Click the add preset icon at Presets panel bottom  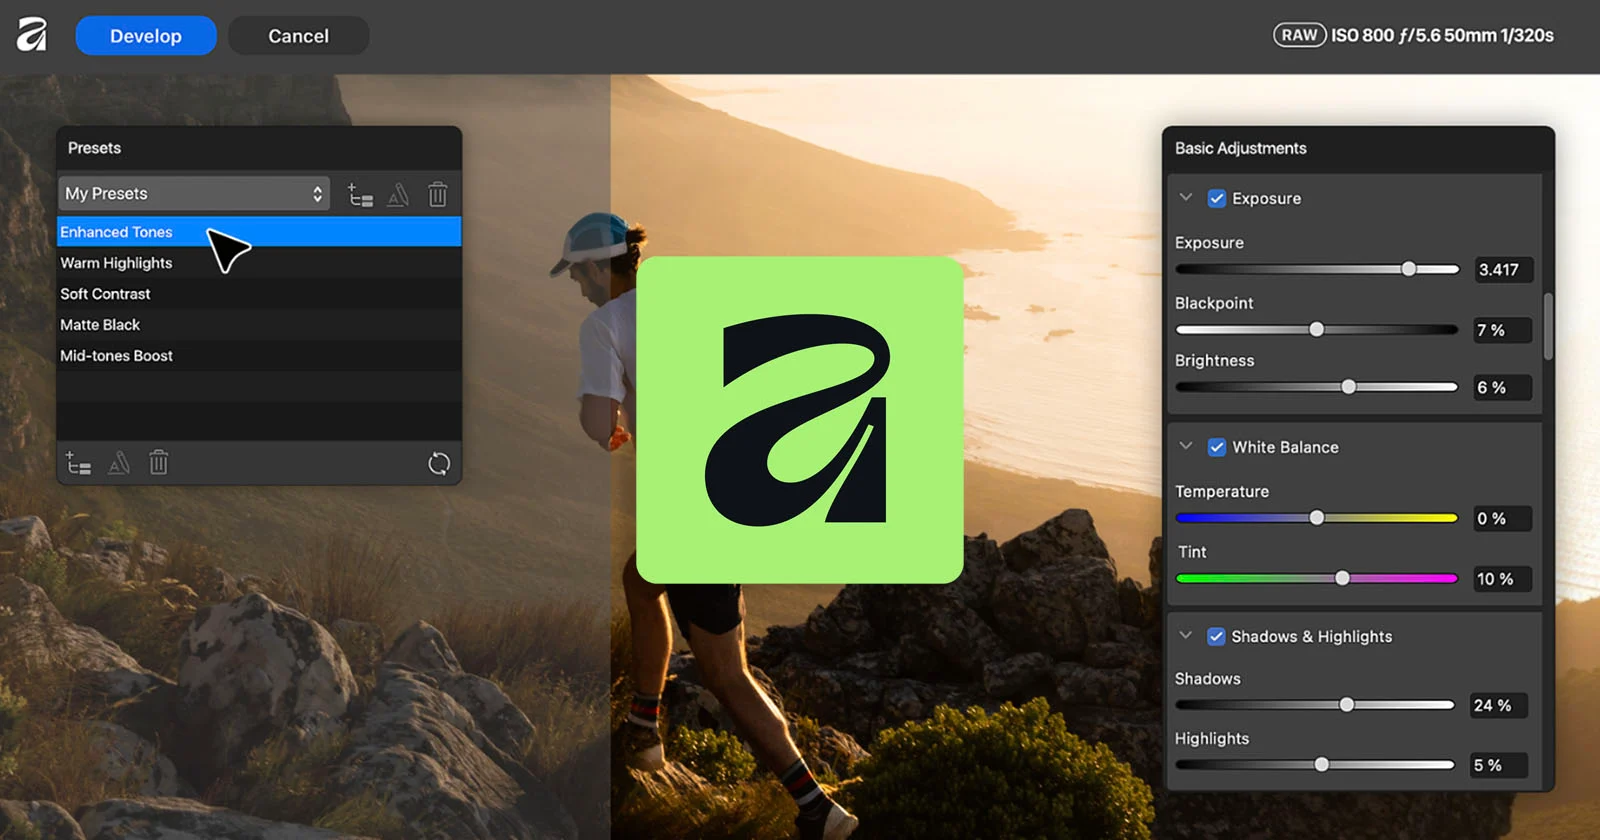click(78, 463)
